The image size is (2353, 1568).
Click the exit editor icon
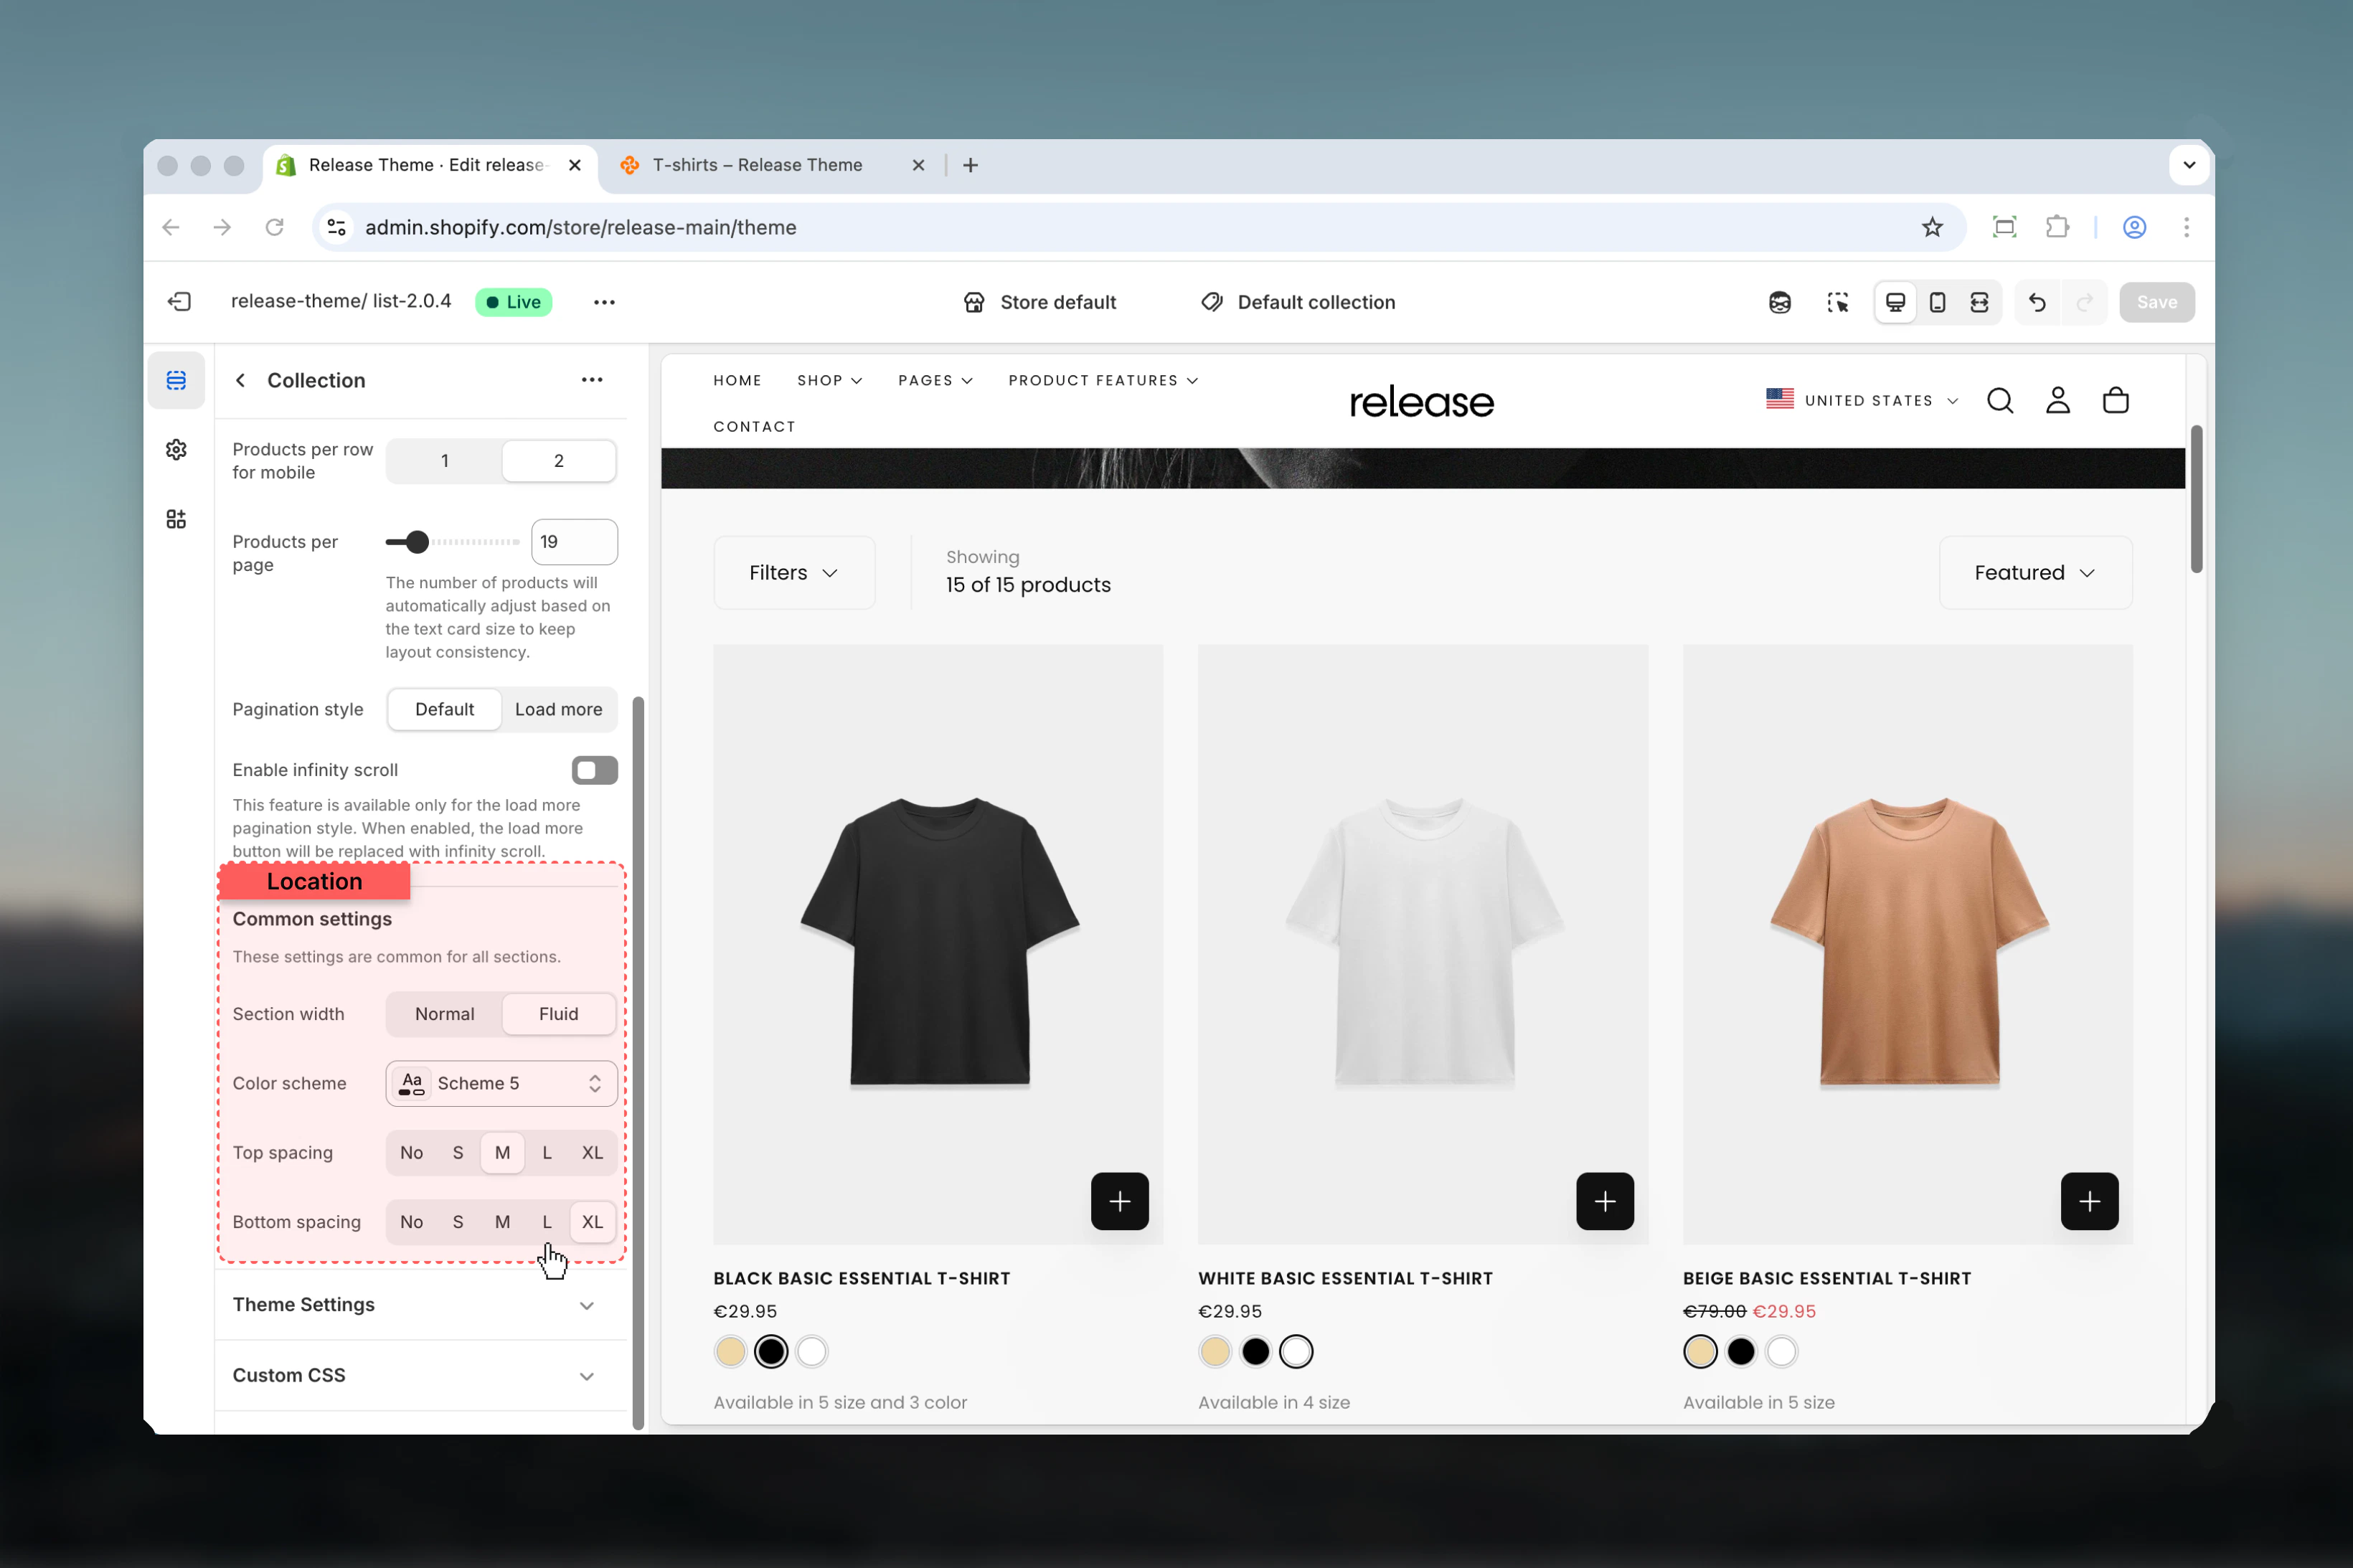179,302
